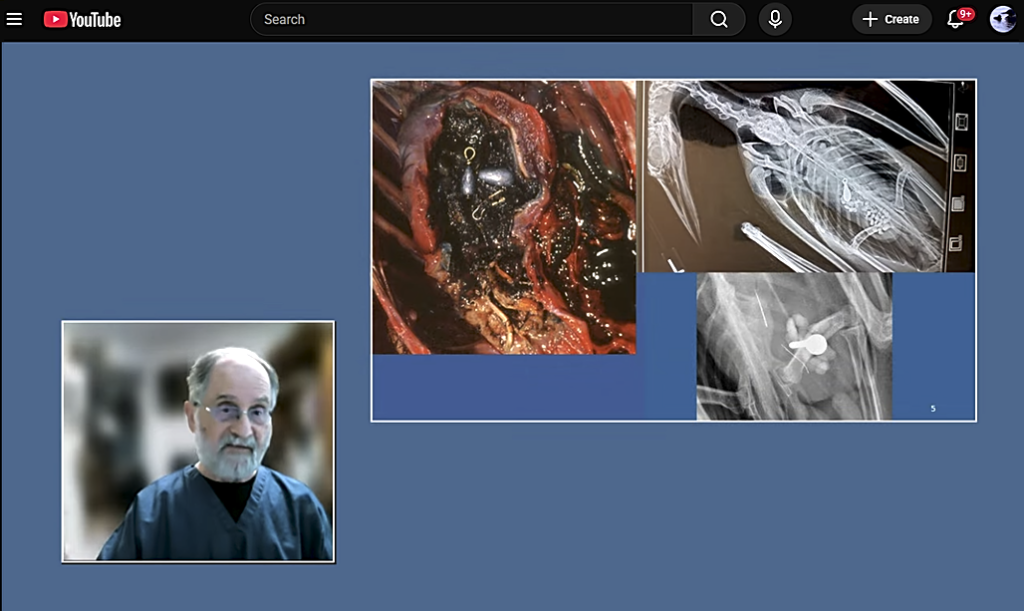Open the notifications bell

coord(955,20)
